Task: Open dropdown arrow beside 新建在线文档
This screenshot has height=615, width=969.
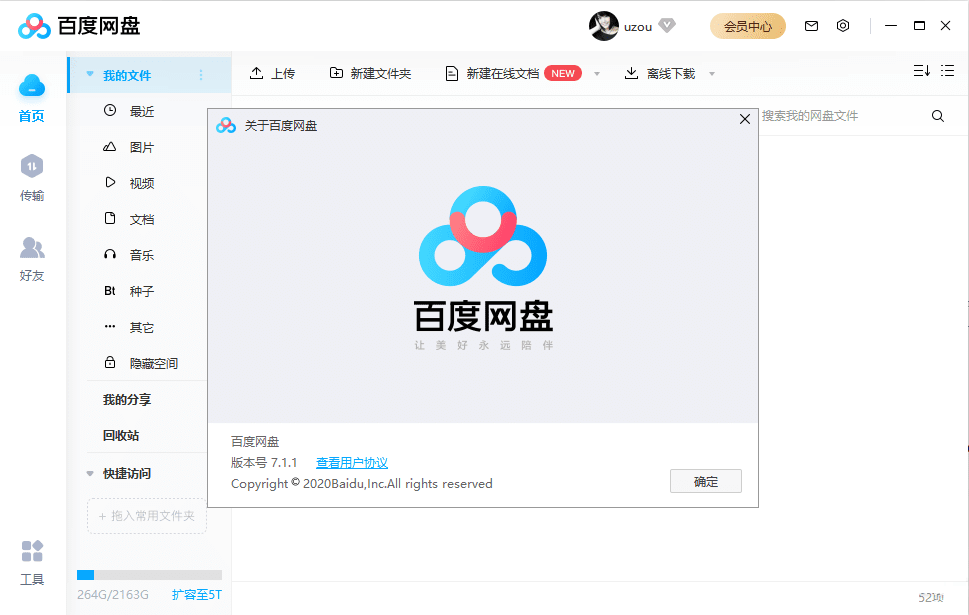Action: click(597, 74)
